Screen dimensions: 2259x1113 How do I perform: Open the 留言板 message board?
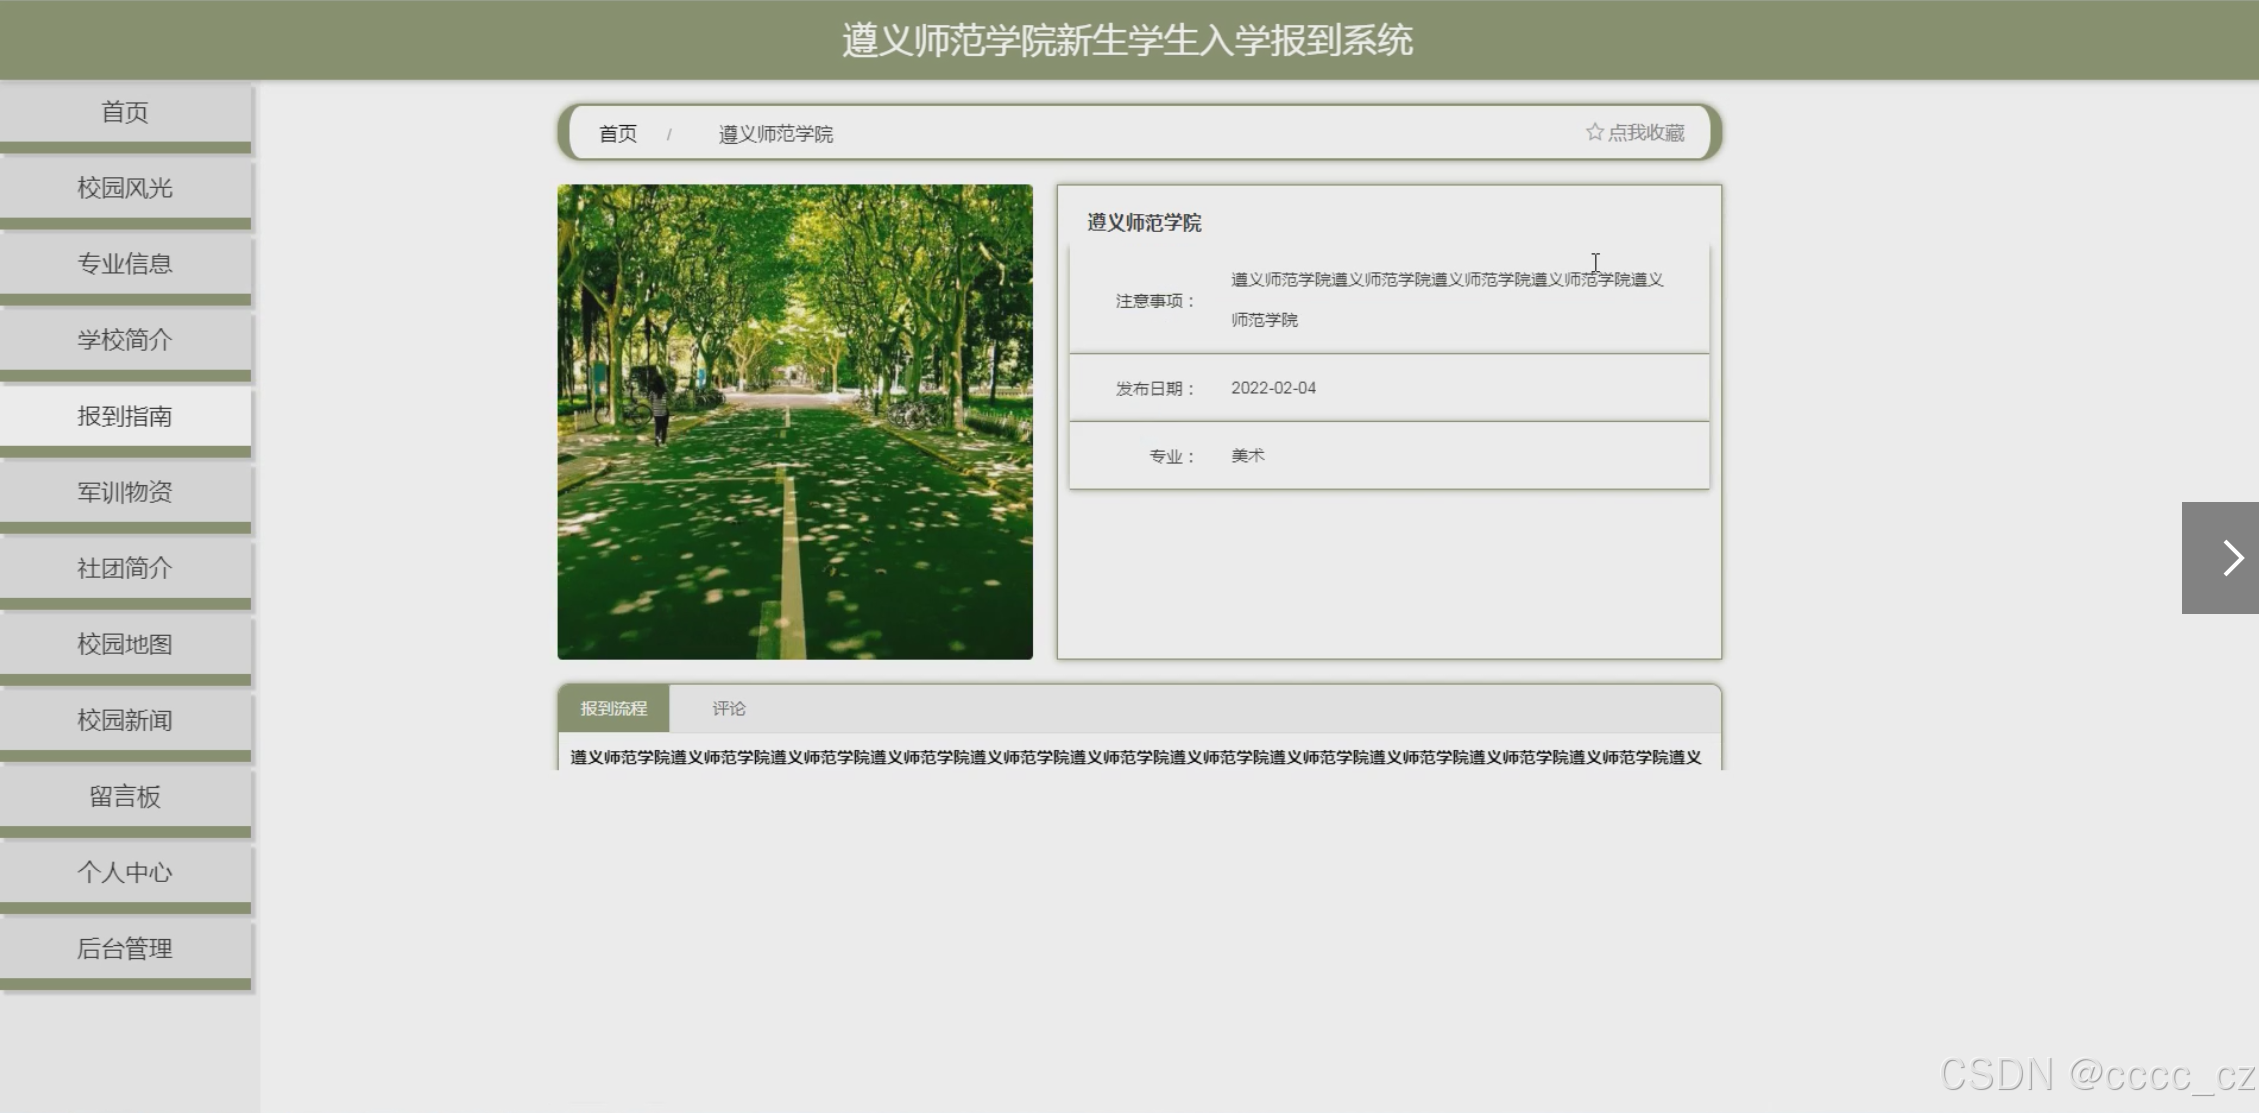[125, 796]
